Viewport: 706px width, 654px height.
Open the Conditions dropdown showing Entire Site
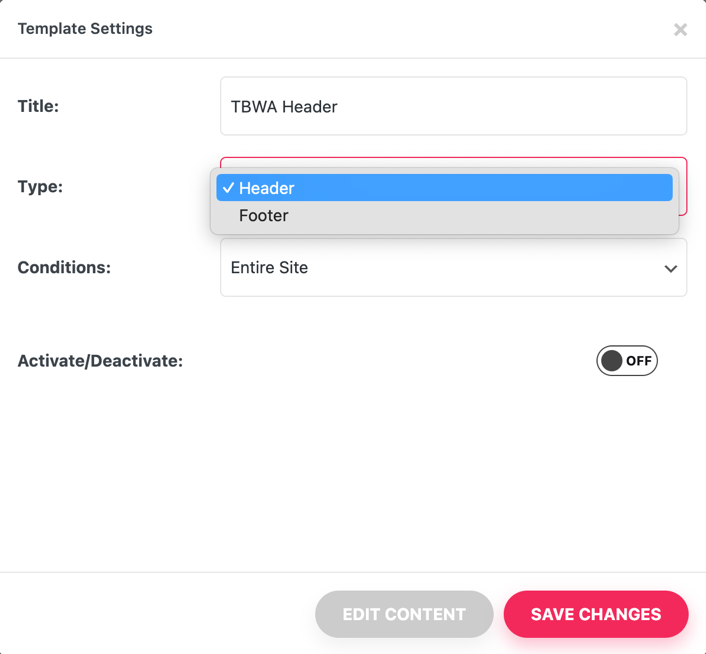pyautogui.click(x=453, y=268)
